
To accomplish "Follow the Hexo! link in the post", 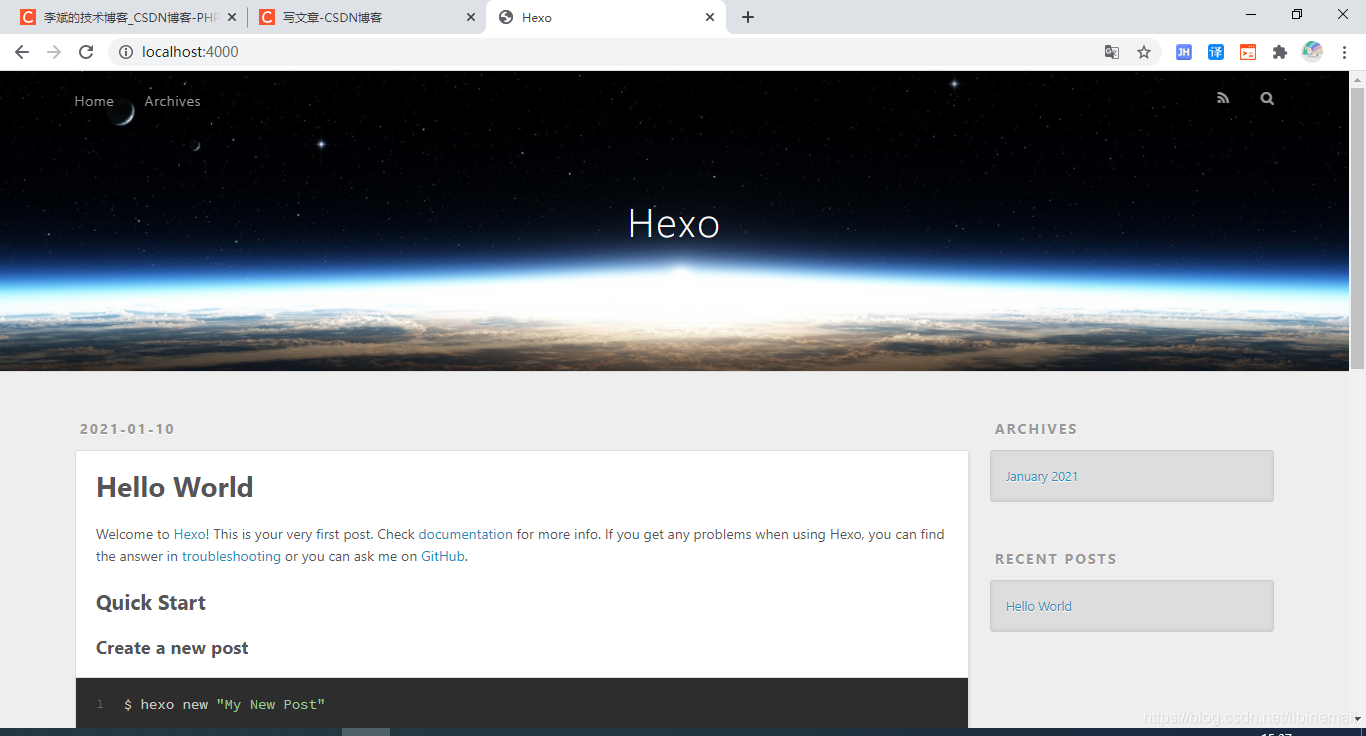I will click(192, 534).
